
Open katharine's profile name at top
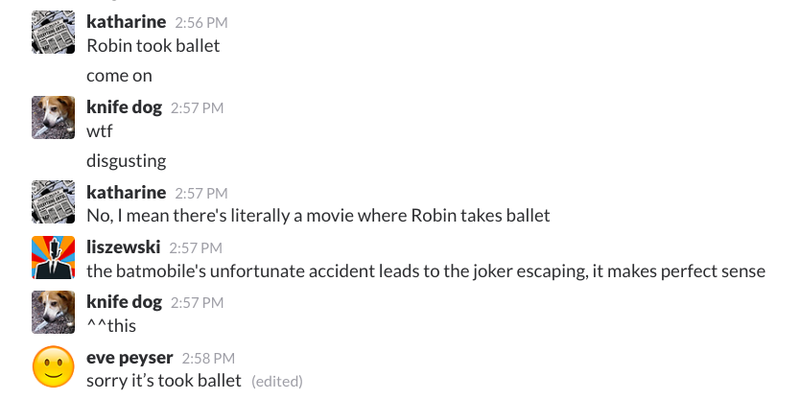(126, 22)
